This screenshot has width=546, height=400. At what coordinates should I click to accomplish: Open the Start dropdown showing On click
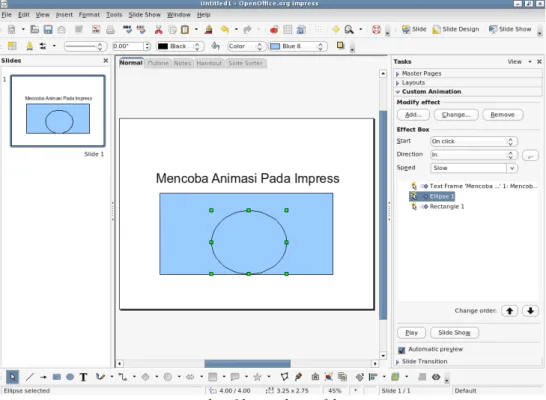pyautogui.click(x=474, y=141)
